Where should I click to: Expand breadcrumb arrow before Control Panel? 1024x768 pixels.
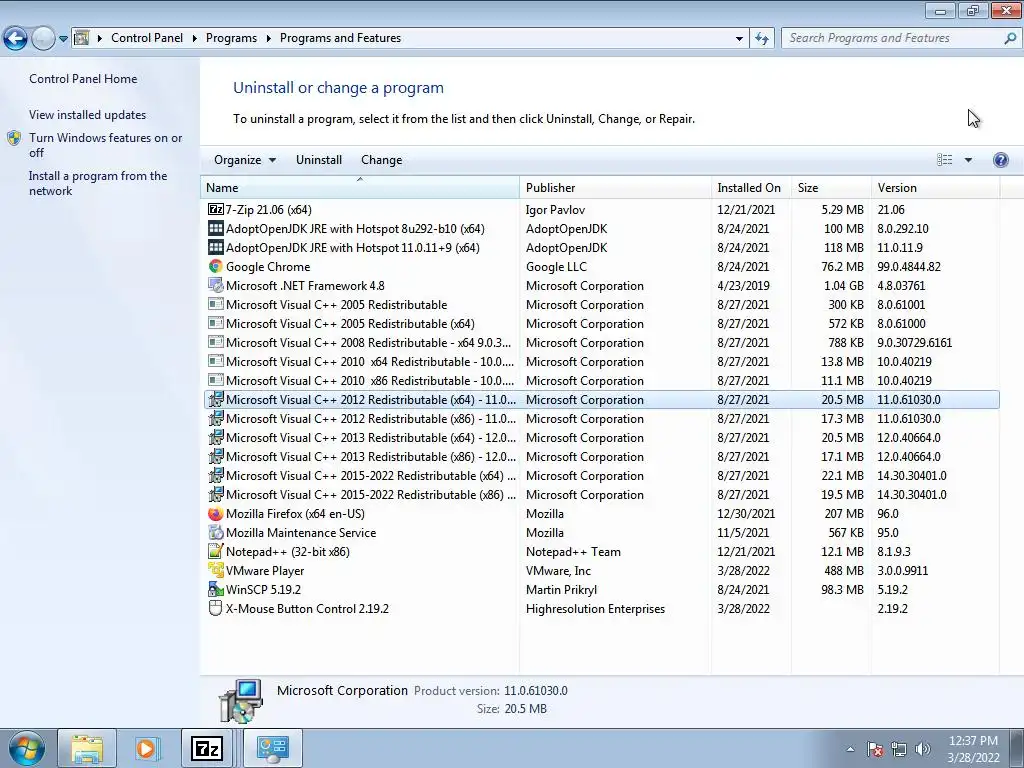(x=100, y=38)
